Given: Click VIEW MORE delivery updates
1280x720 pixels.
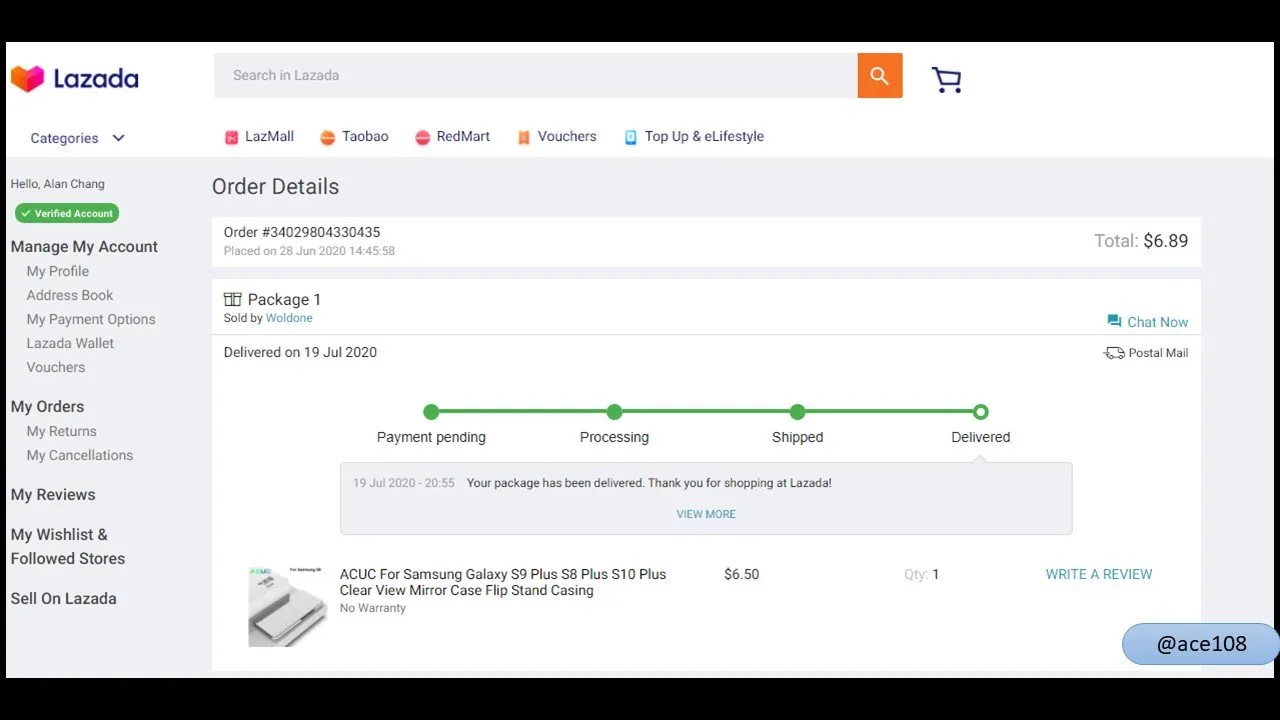Looking at the screenshot, I should click(x=706, y=514).
